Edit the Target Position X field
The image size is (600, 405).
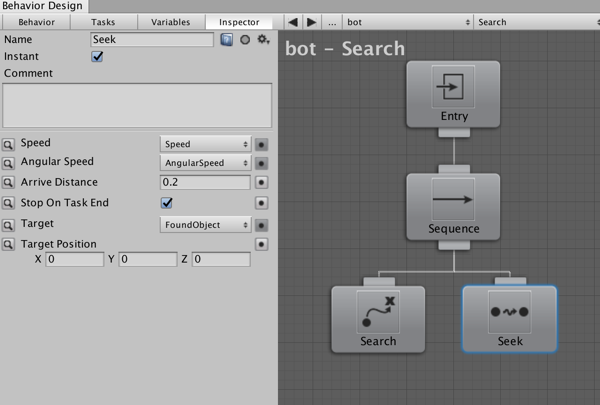point(75,259)
